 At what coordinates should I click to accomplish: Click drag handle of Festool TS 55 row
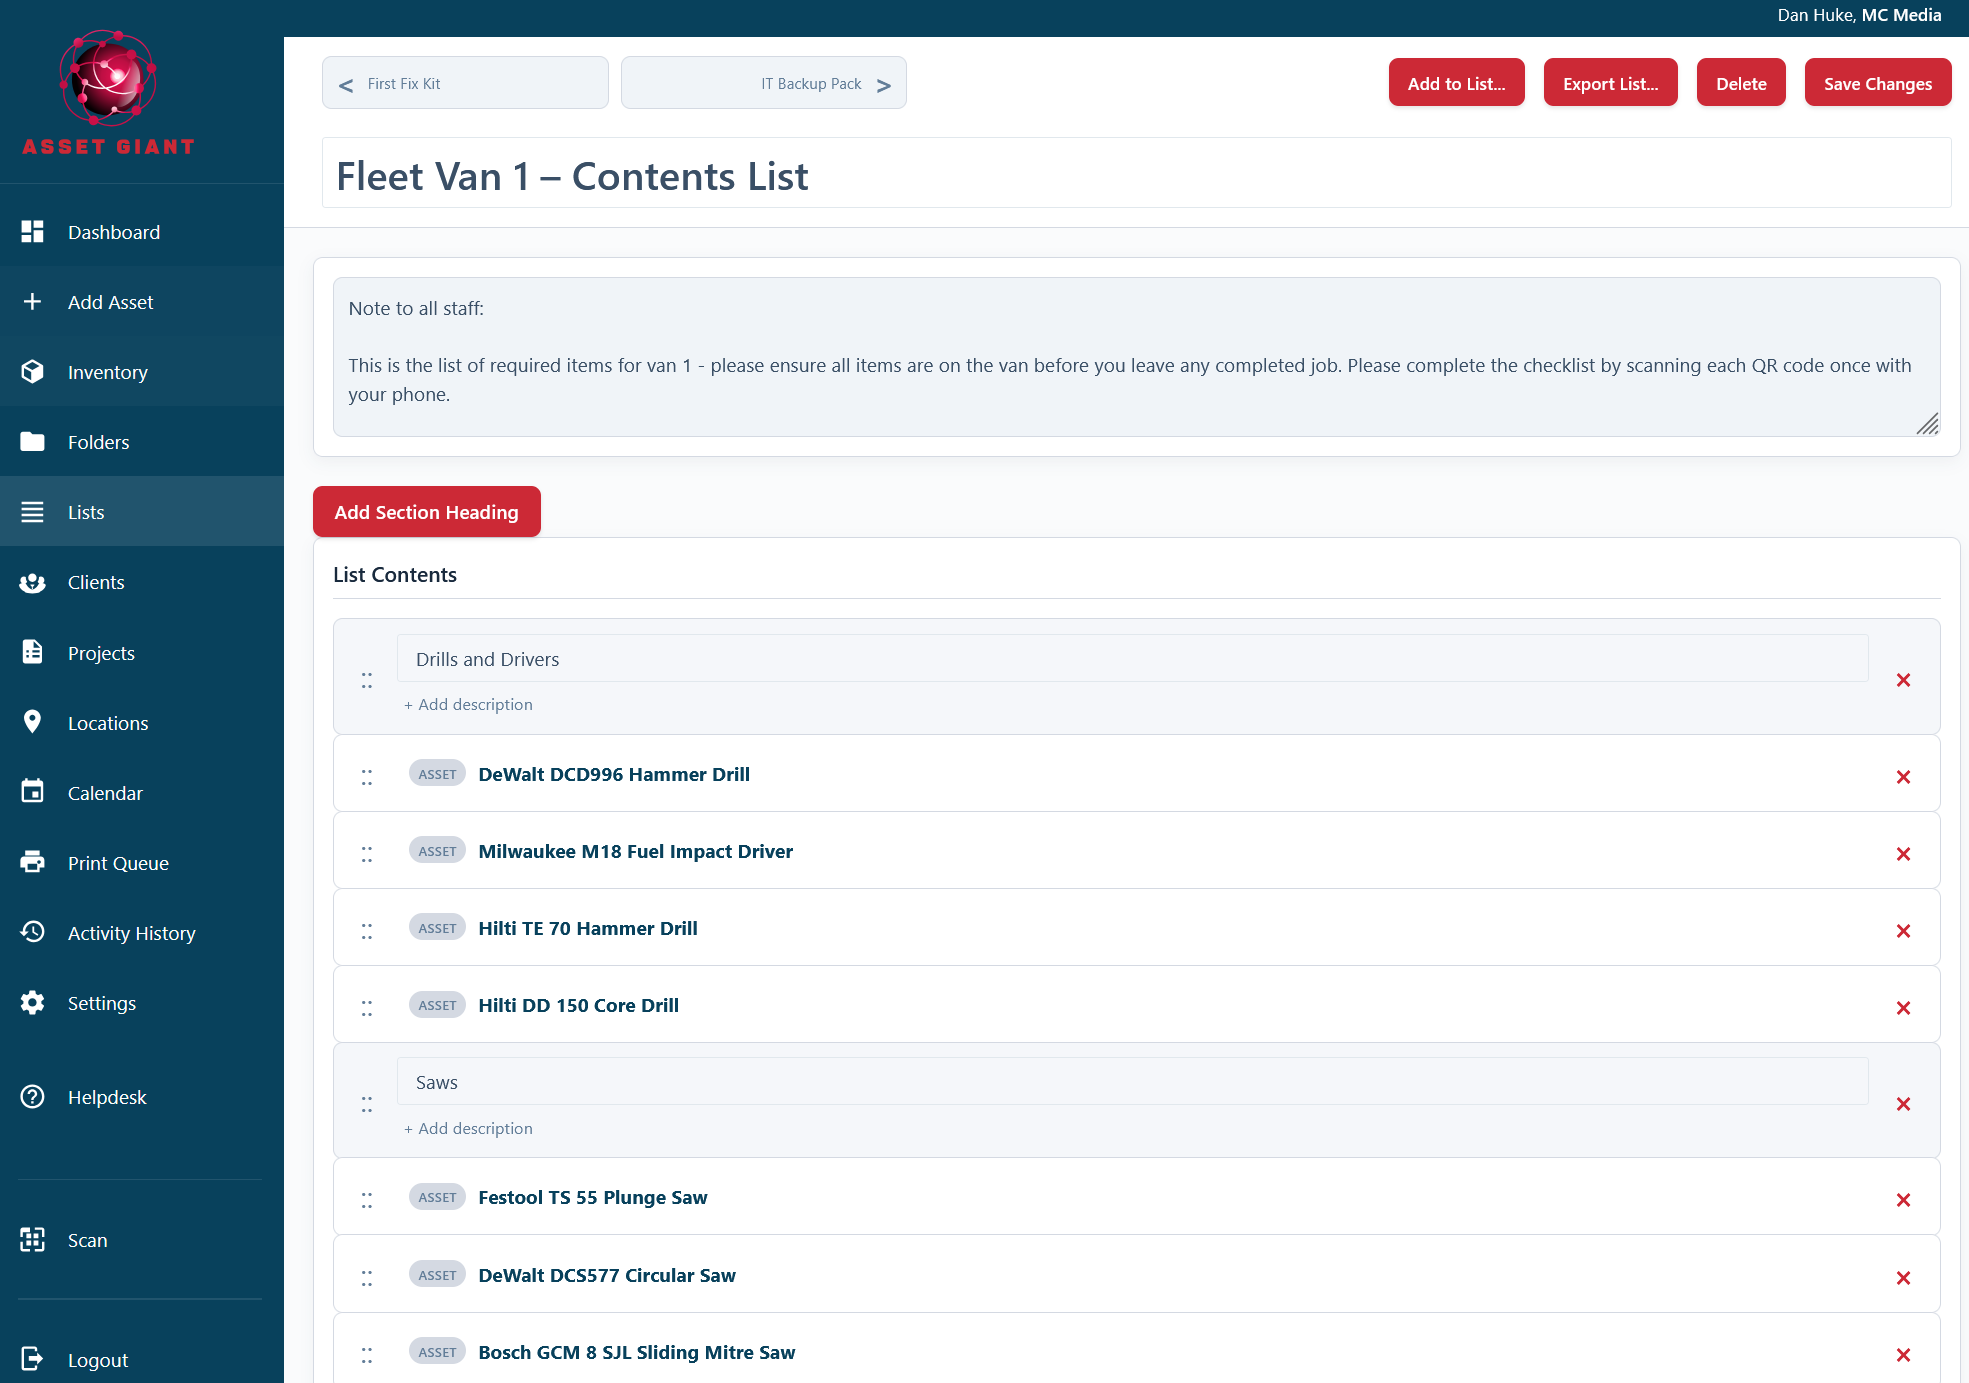[x=367, y=1200]
